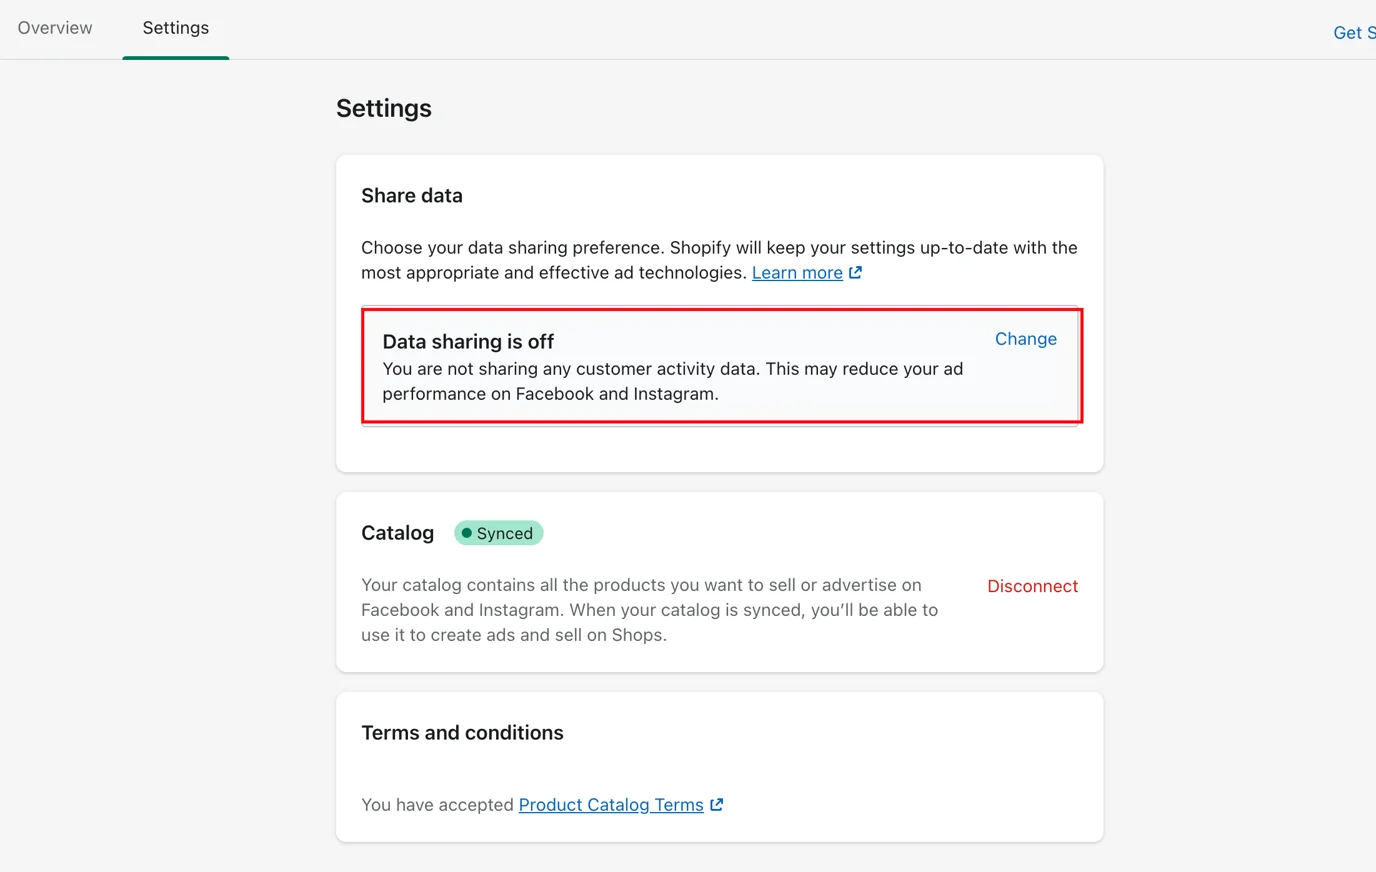This screenshot has width=1376, height=872.
Task: Click the catalog description paragraph
Action: click(x=649, y=610)
